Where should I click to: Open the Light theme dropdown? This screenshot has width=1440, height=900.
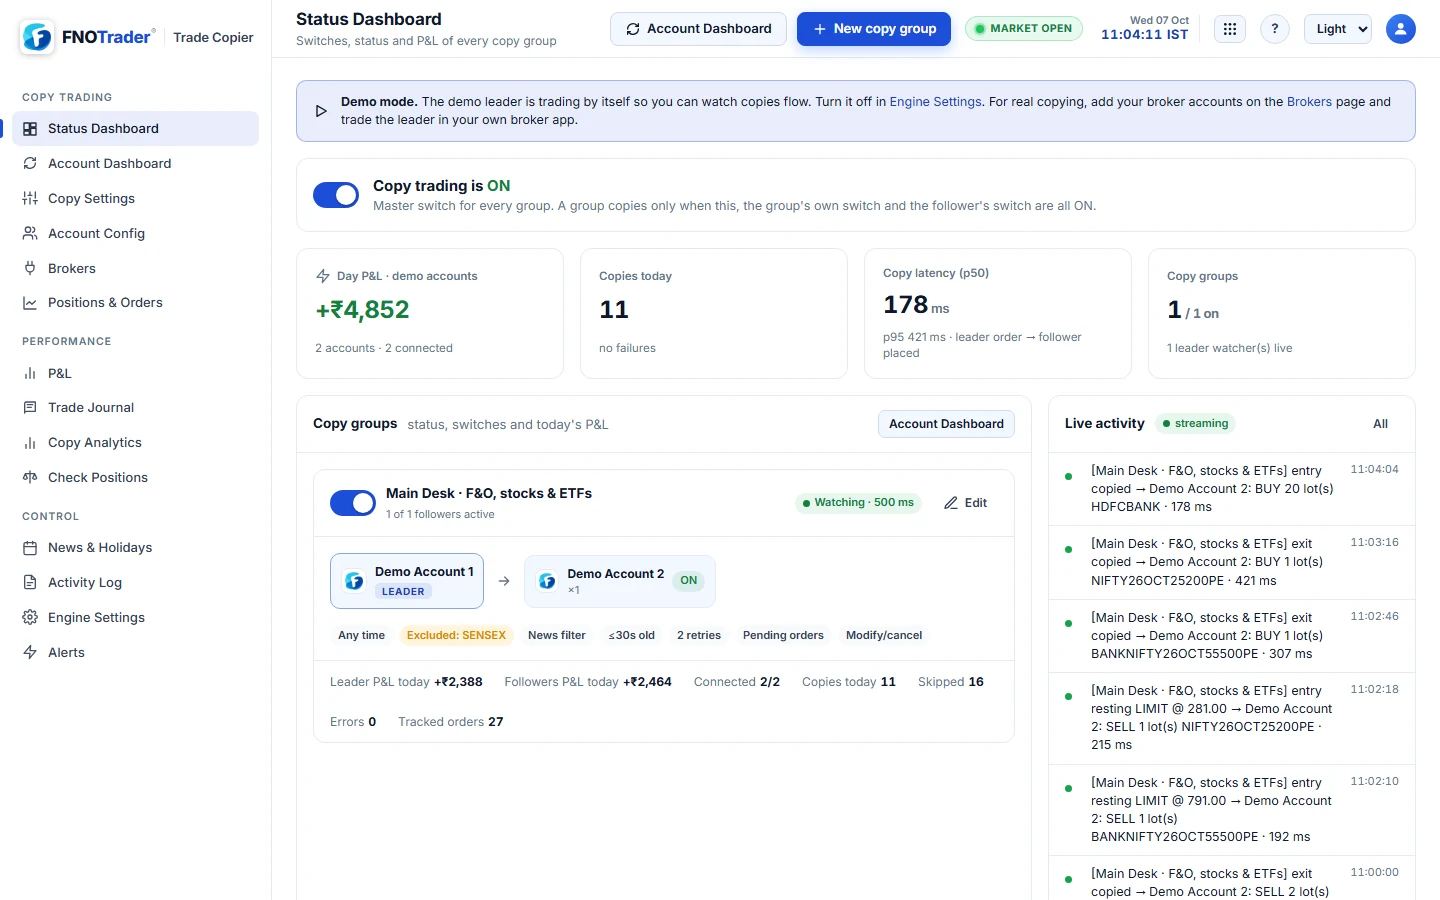[x=1340, y=29]
